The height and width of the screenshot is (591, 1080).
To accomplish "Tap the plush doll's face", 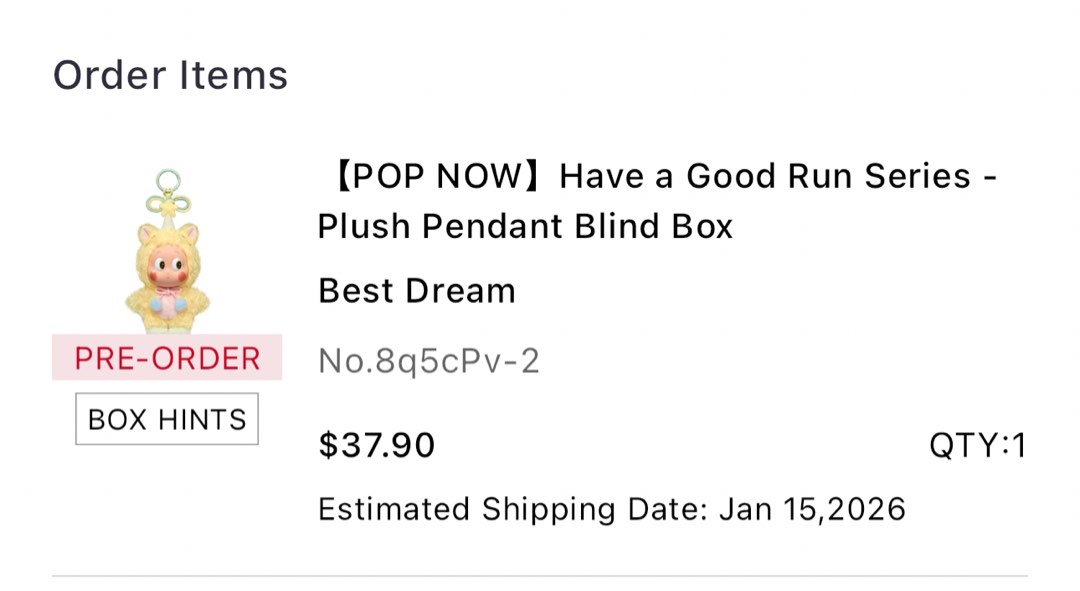I will pos(166,267).
